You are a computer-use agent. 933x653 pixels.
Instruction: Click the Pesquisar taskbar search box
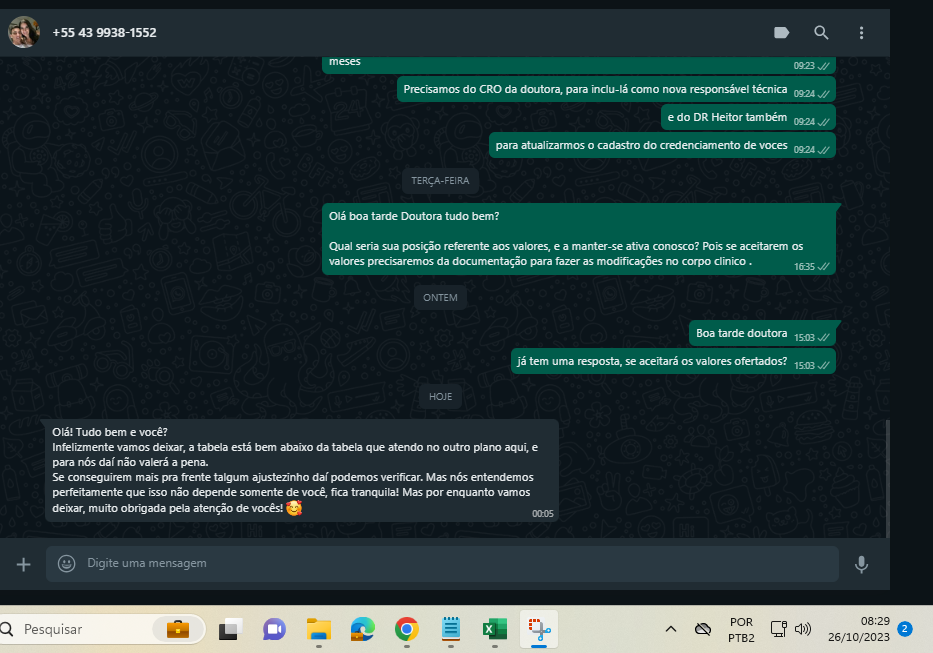[102, 629]
